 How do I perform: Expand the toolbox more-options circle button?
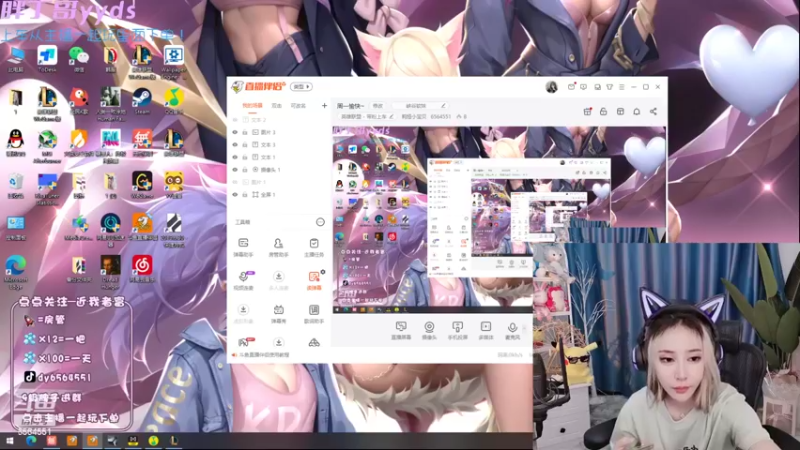pyautogui.click(x=320, y=222)
